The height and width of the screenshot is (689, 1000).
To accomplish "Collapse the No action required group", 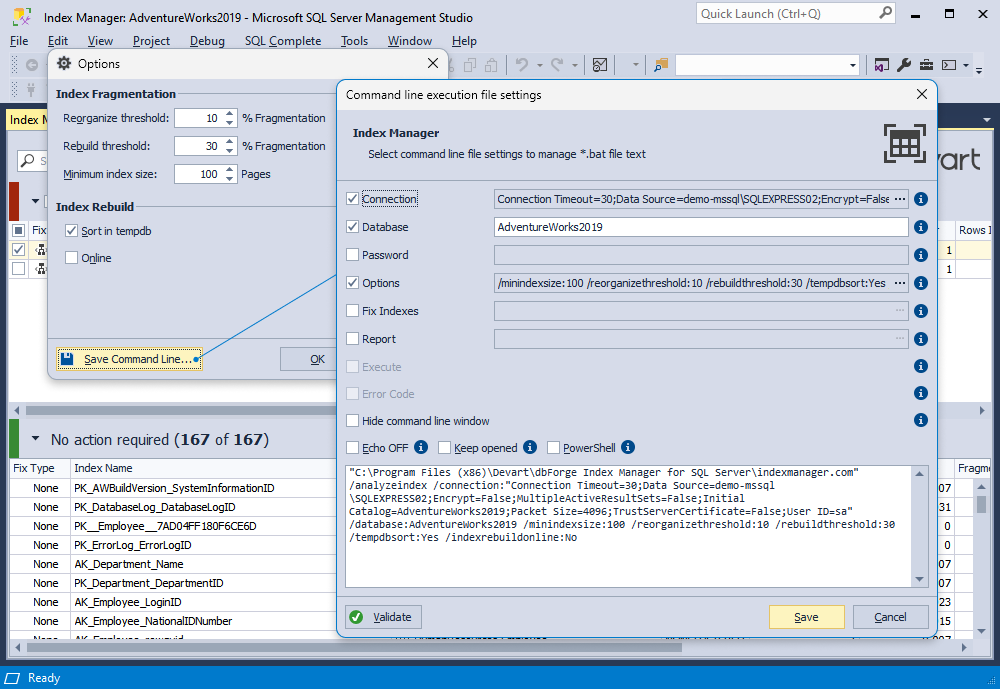I will tap(36, 439).
